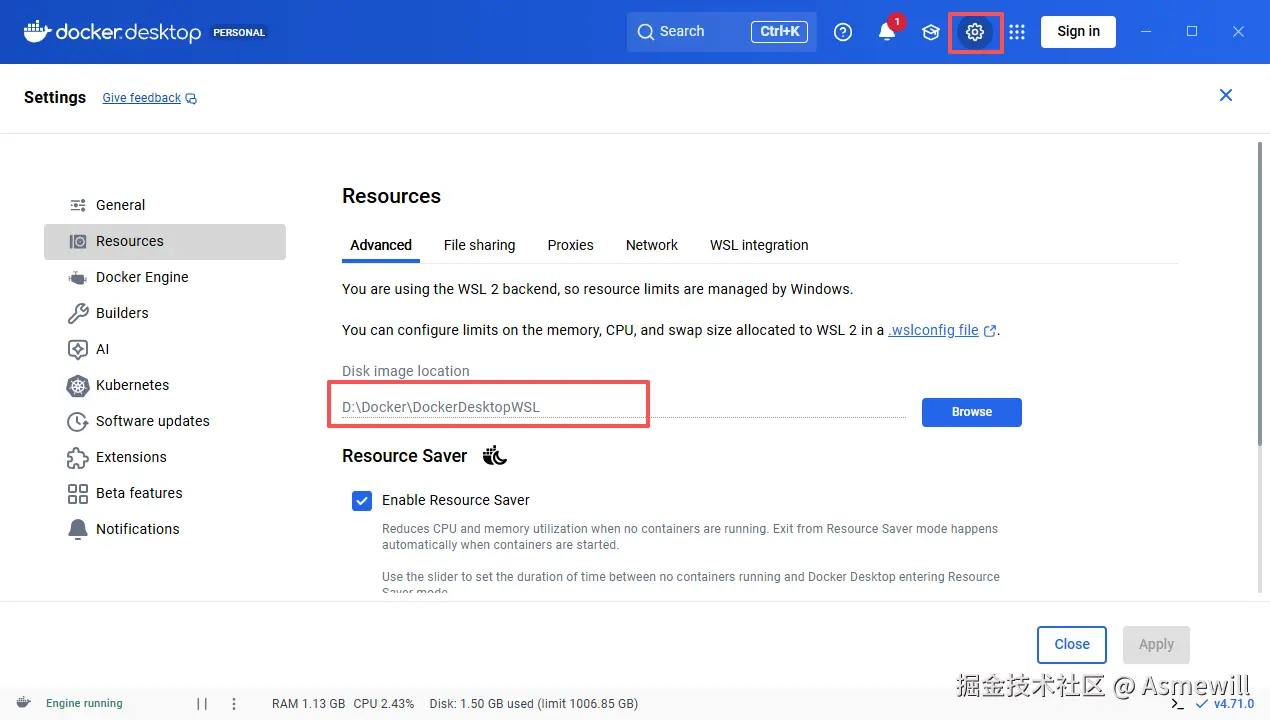
Task: Click the Resources icon in the sidebar
Action: 78,241
